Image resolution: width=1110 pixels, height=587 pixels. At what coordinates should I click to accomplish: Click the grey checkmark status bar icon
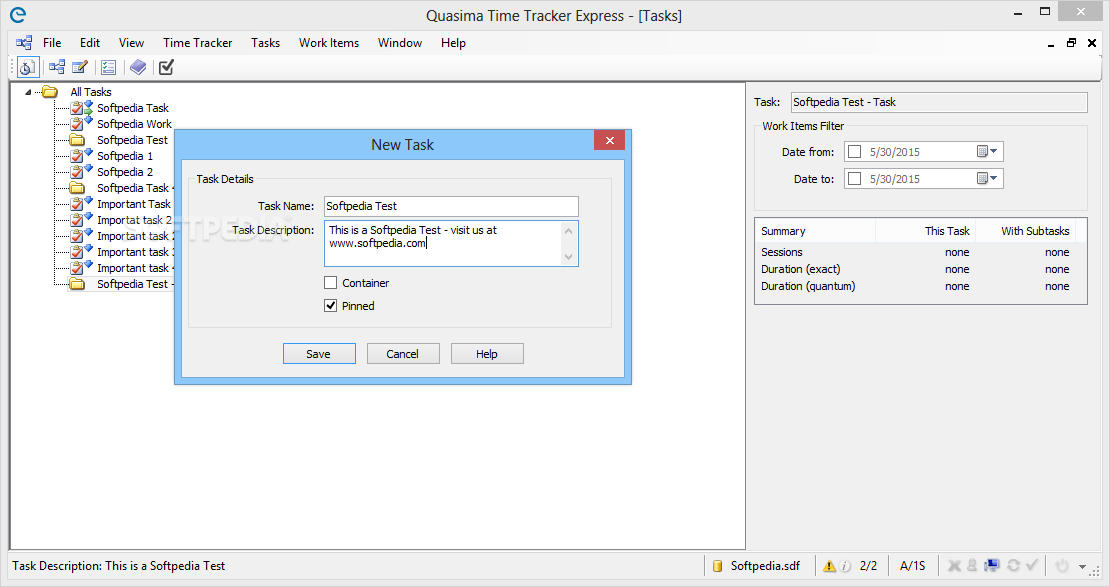(1032, 565)
